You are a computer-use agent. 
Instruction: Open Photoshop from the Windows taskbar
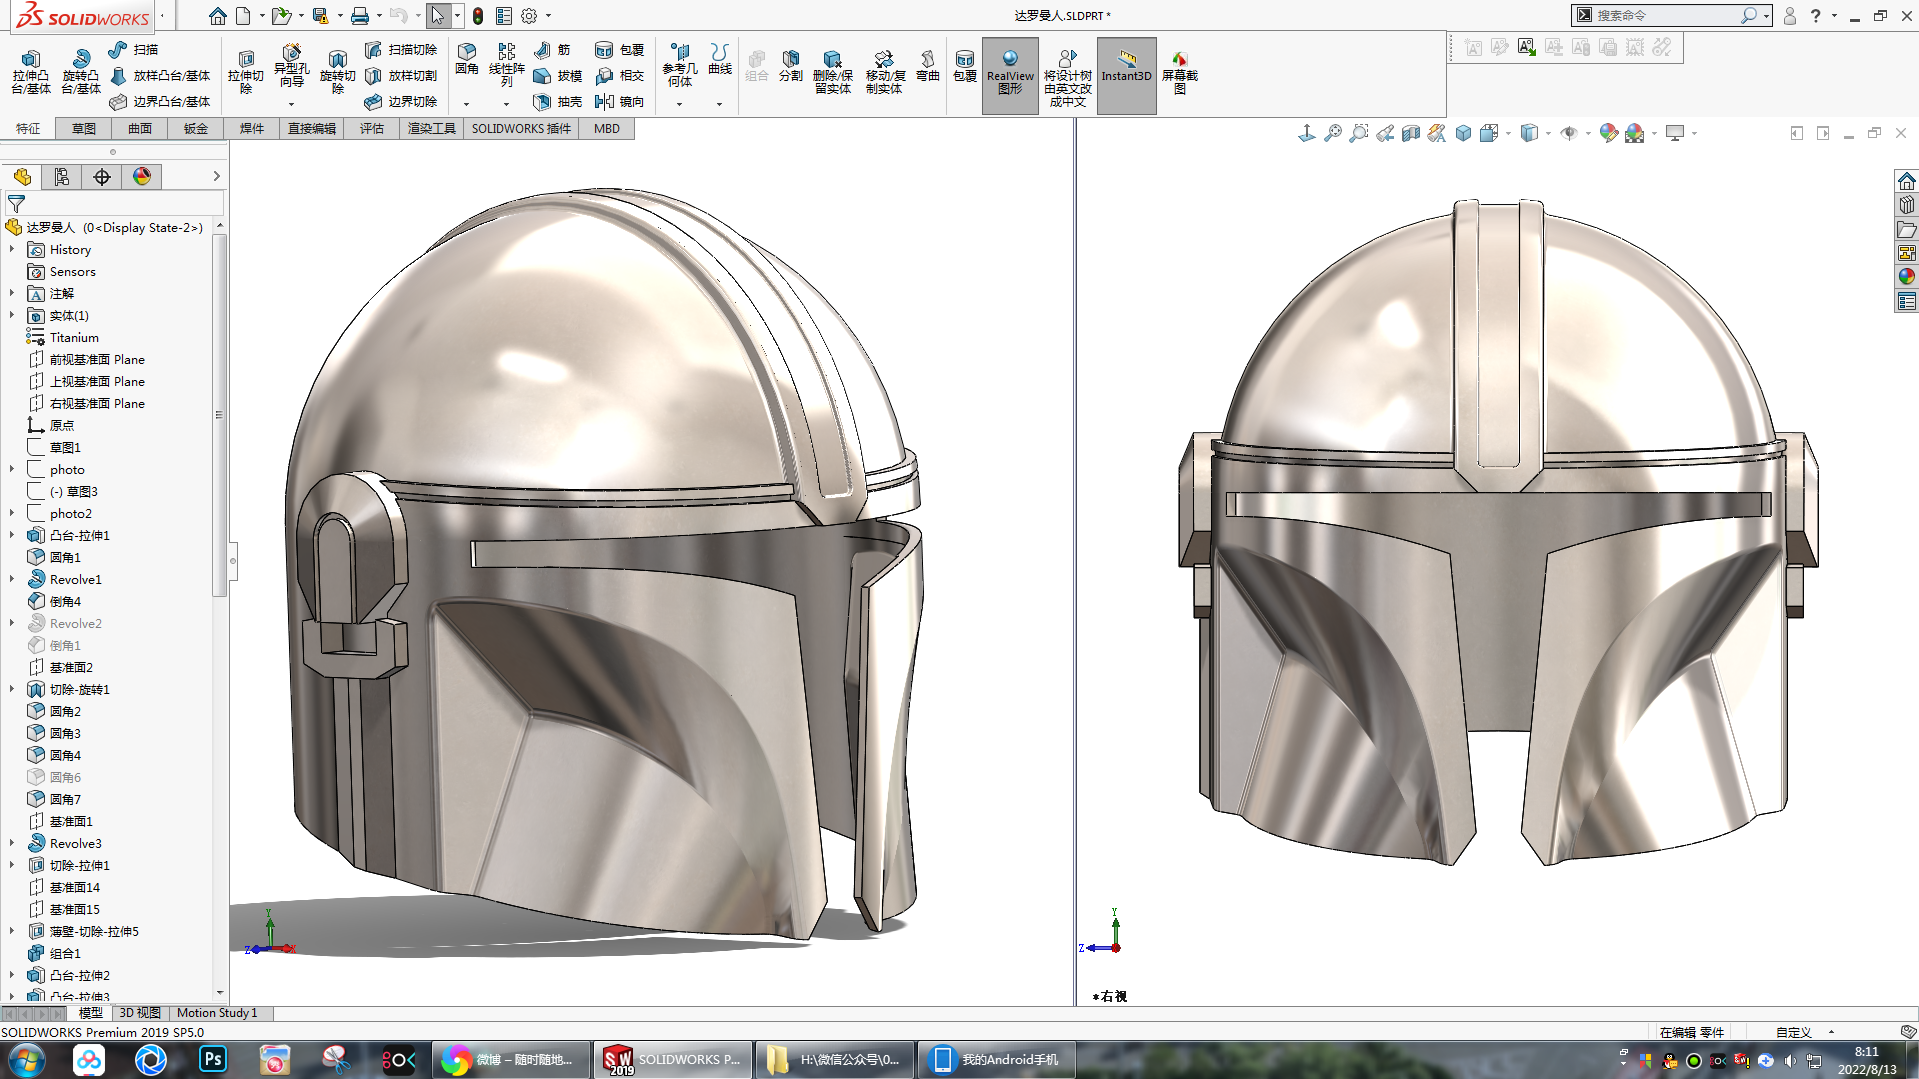click(213, 1059)
